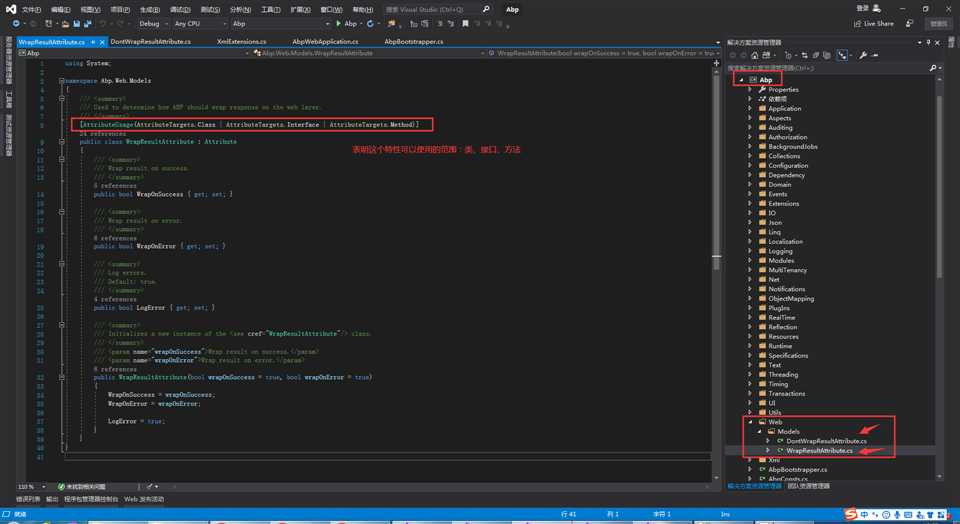Open the Debug configuration dropdown
Image resolution: width=960 pixels, height=524 pixels.
[x=152, y=23]
